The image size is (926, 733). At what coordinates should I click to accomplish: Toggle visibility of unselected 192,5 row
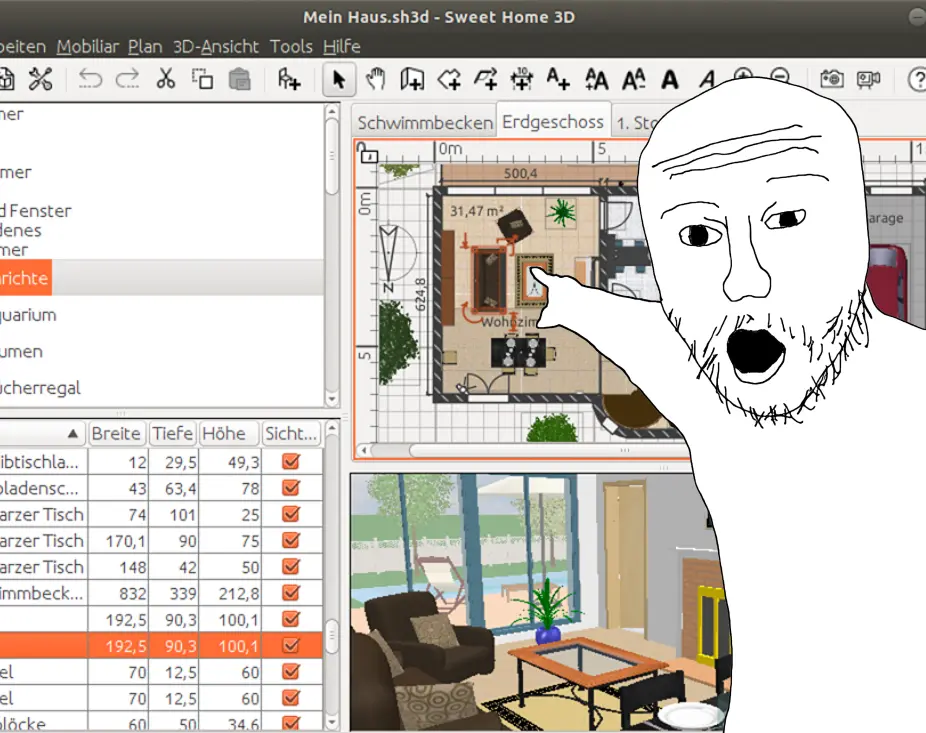point(291,619)
